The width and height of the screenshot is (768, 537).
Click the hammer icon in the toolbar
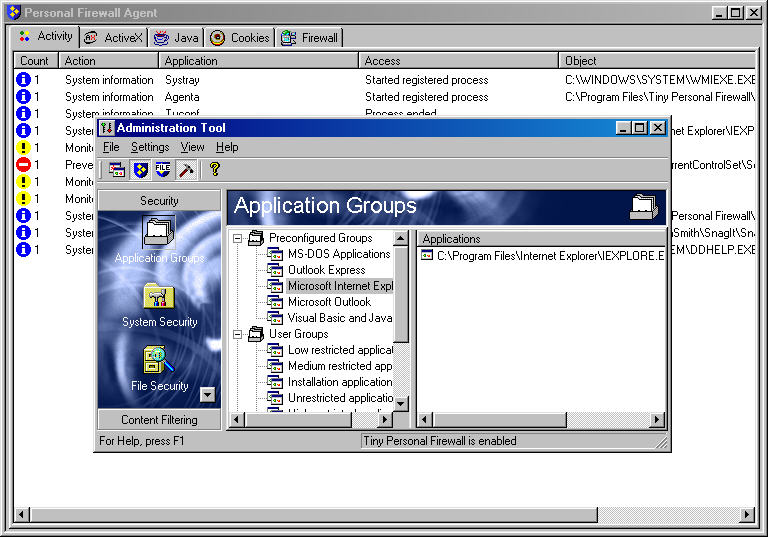point(185,170)
